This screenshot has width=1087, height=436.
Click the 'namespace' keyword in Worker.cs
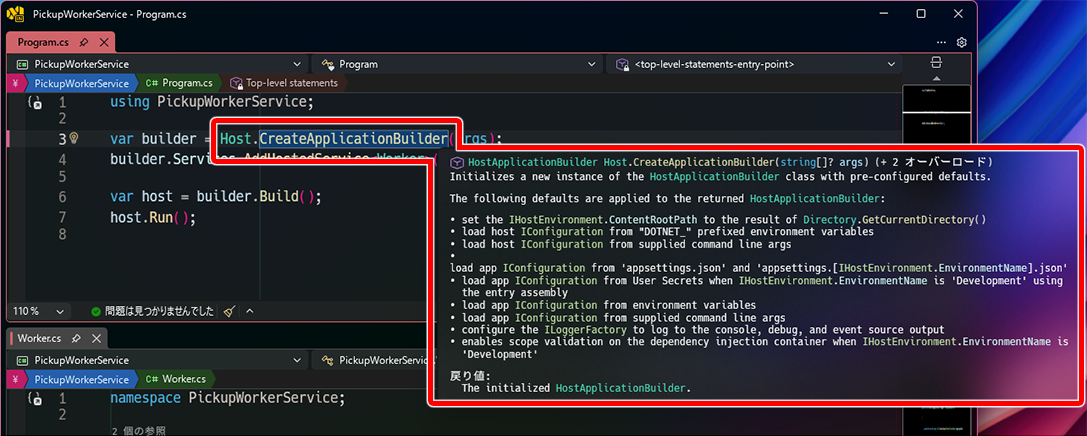(x=146, y=399)
